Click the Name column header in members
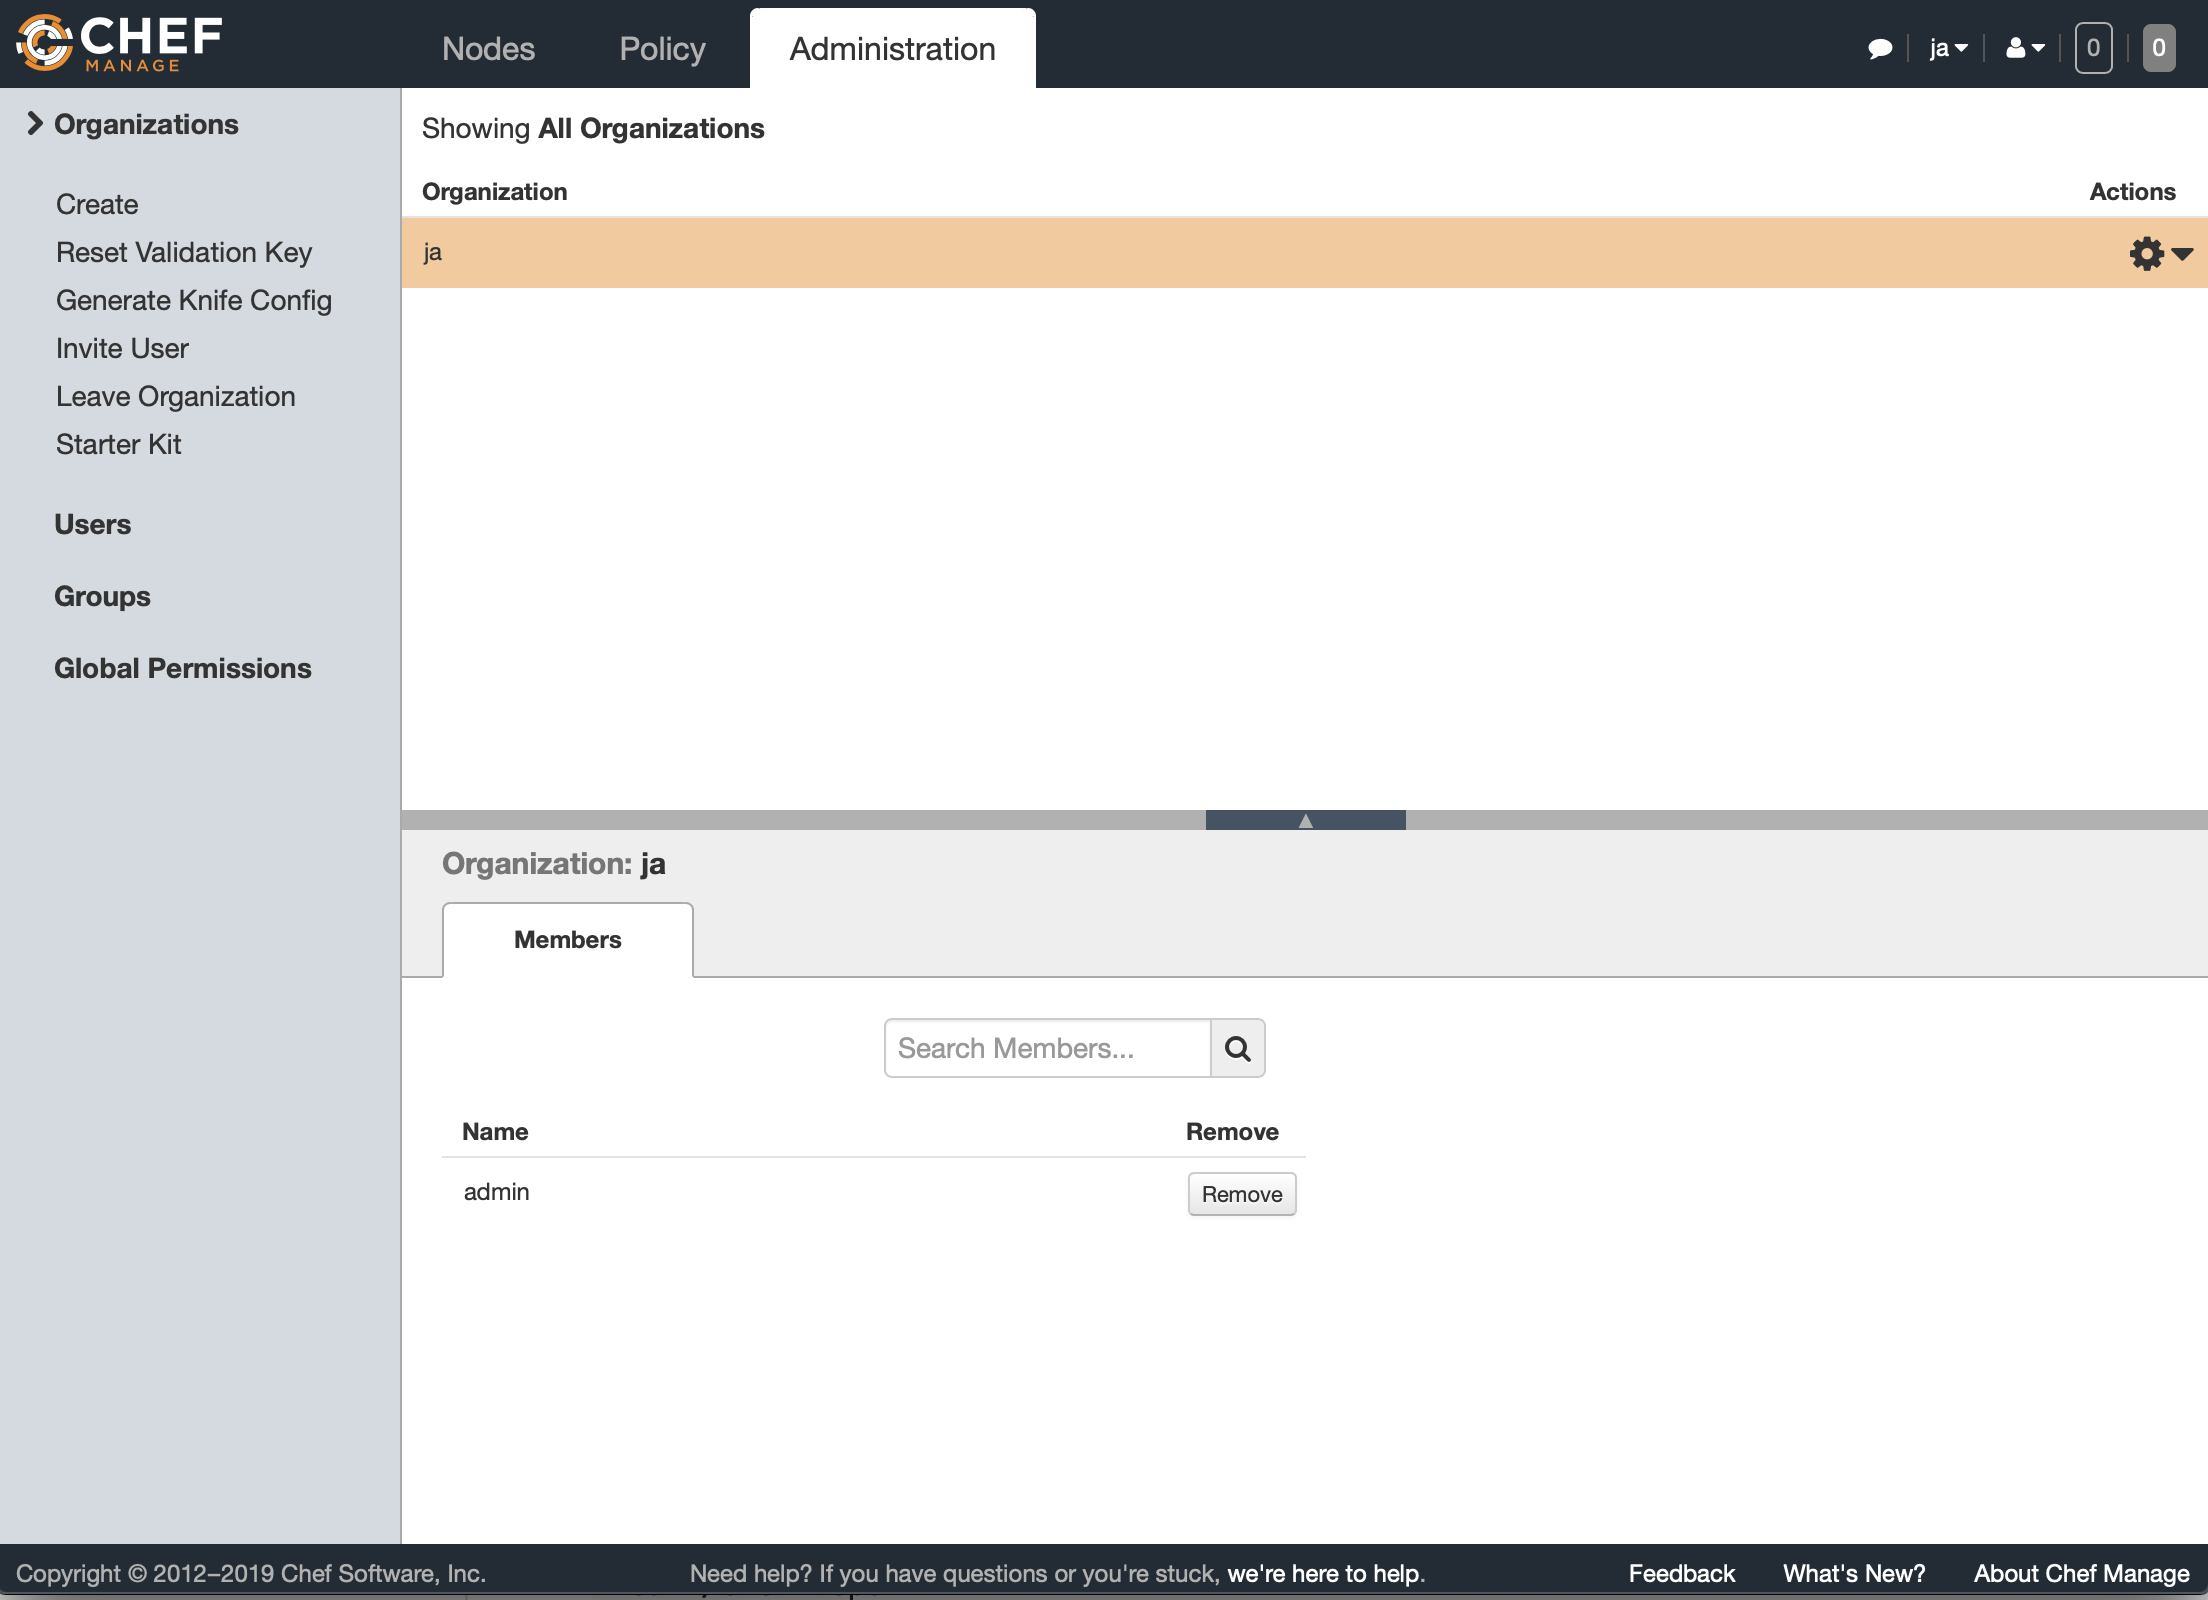 pos(495,1132)
